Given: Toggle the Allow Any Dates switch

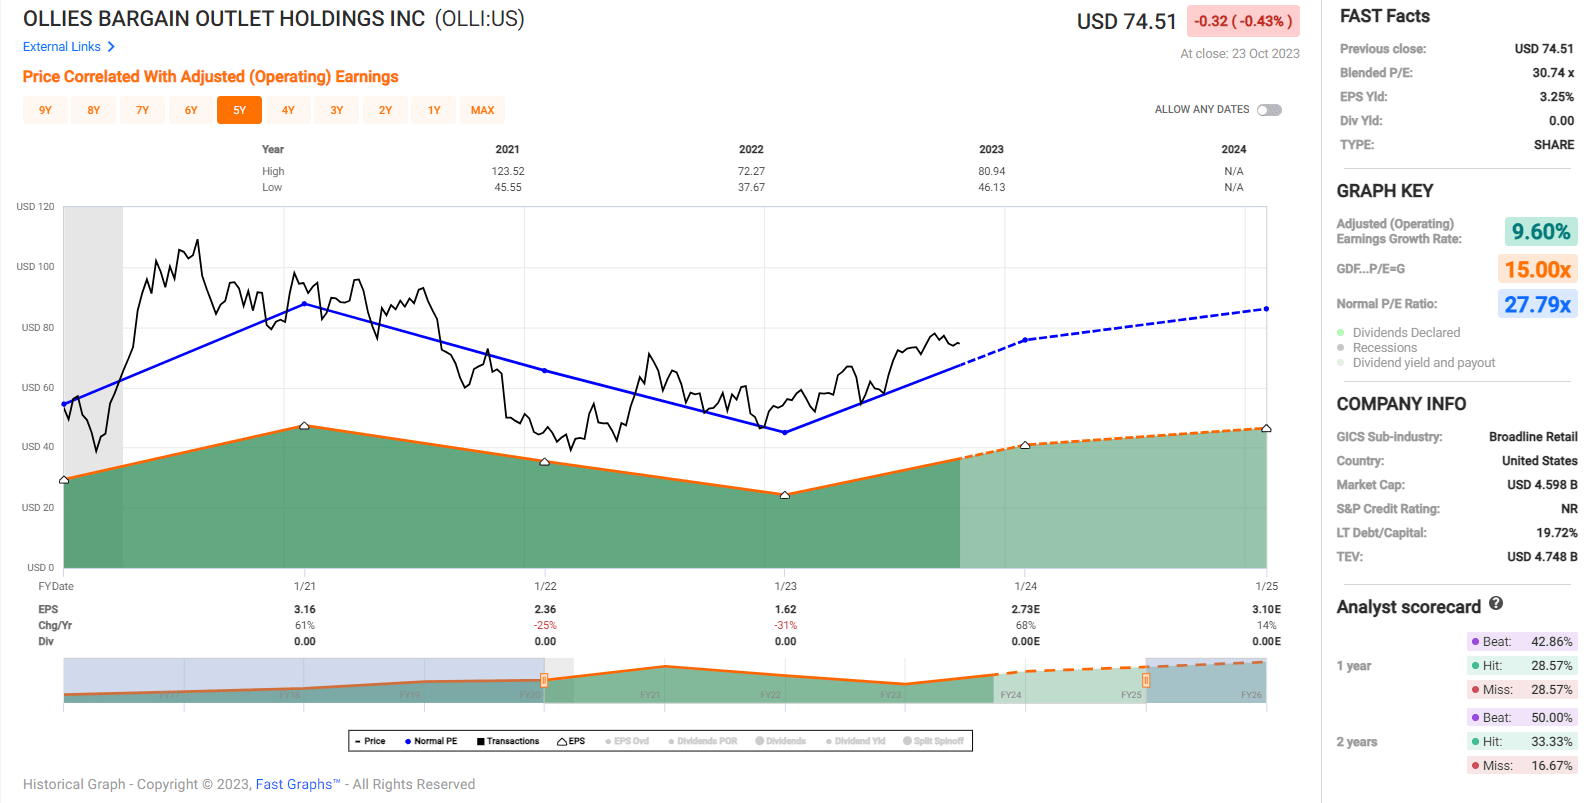Looking at the screenshot, I should pos(1269,110).
